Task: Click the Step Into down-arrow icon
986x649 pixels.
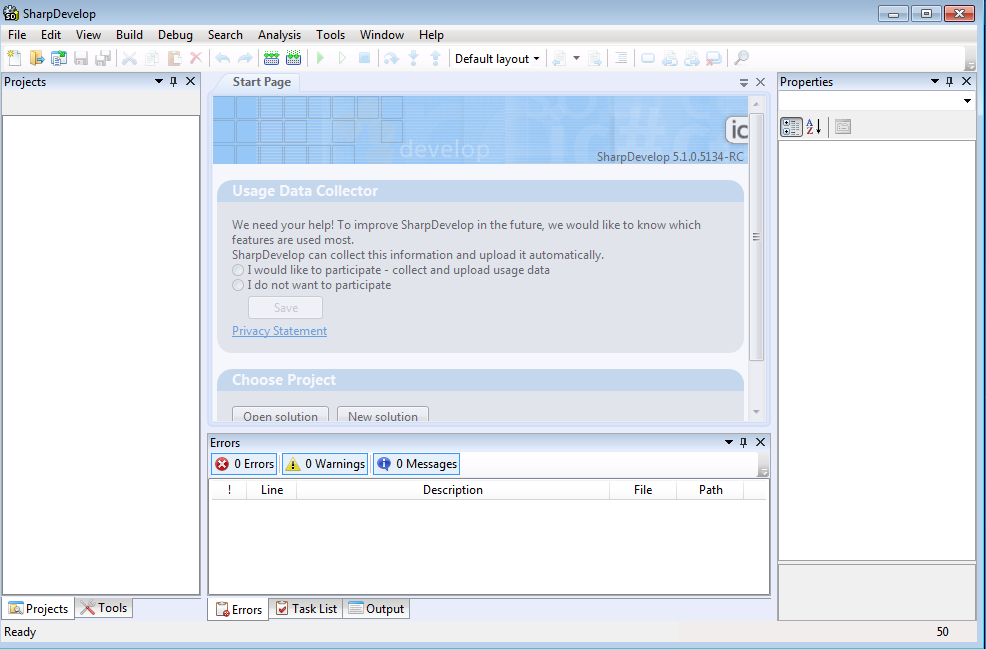Action: (x=413, y=58)
